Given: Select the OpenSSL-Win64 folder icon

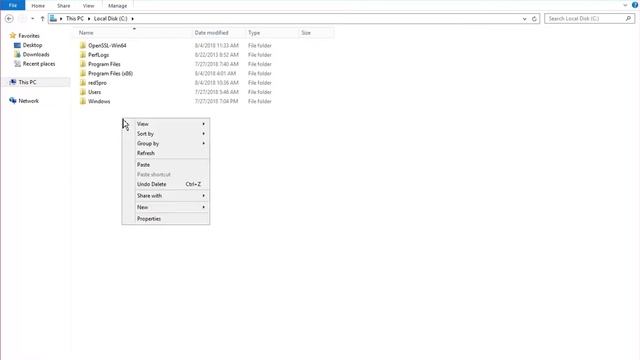Looking at the screenshot, I should coord(83,45).
